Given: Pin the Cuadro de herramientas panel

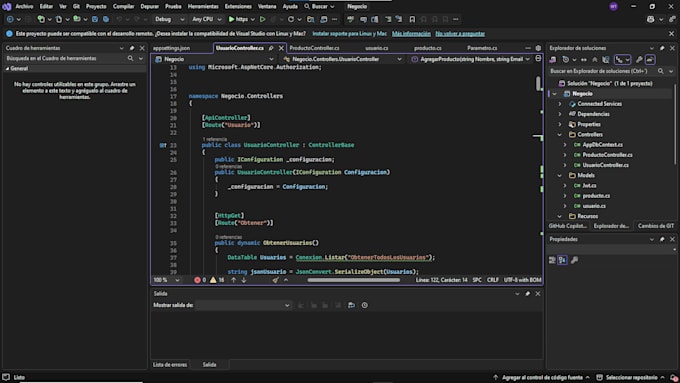Looking at the screenshot, I should (132, 48).
